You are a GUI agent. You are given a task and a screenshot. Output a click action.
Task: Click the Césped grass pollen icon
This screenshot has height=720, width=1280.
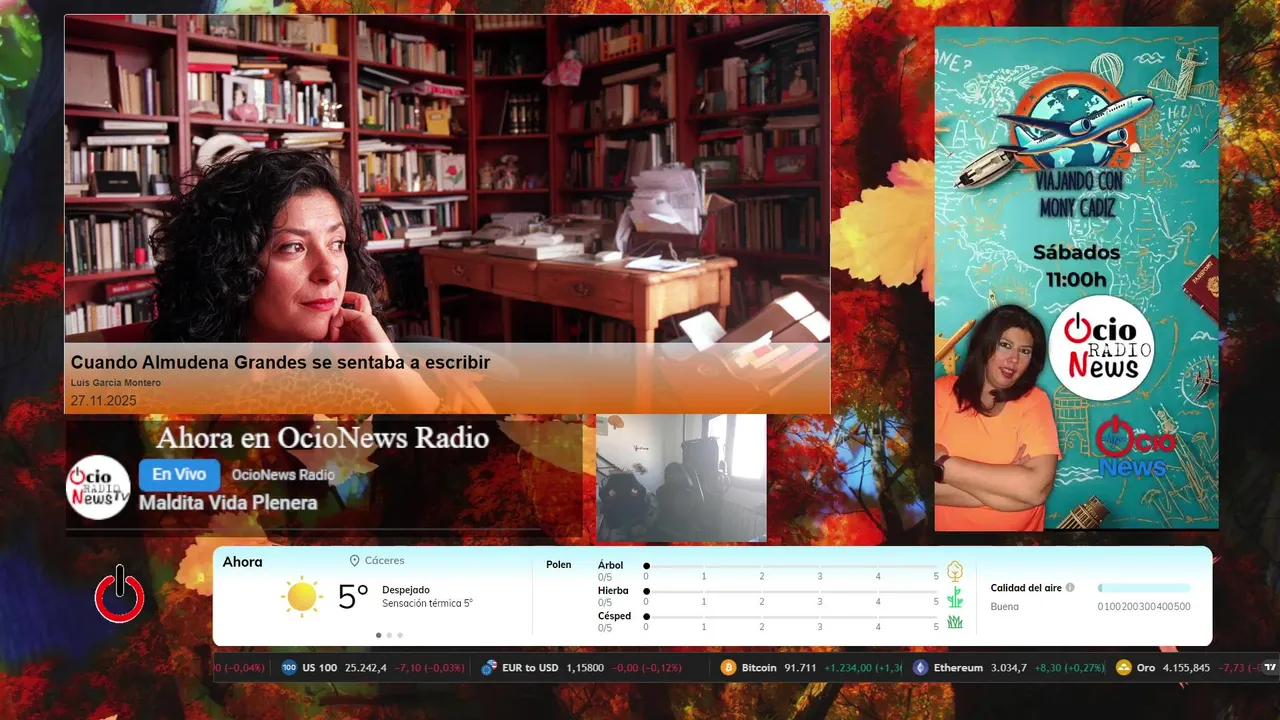click(955, 621)
